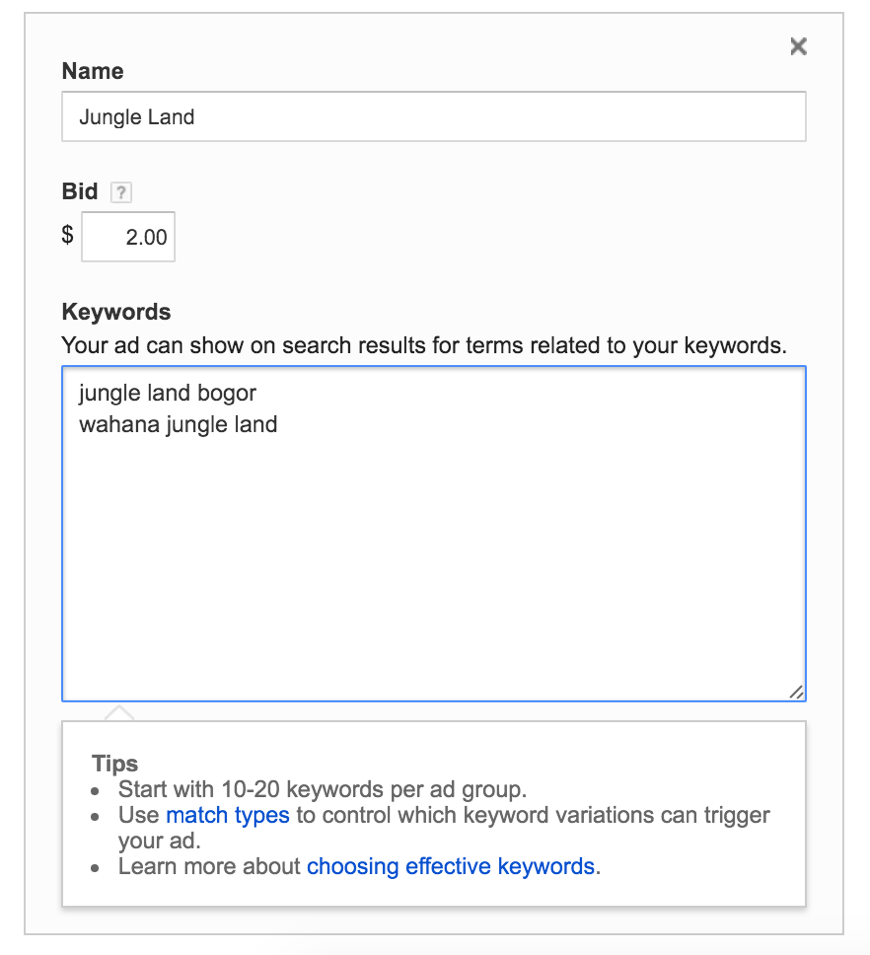870x955 pixels.
Task: Click the keyword line wahana jungle land
Action: click(x=177, y=424)
